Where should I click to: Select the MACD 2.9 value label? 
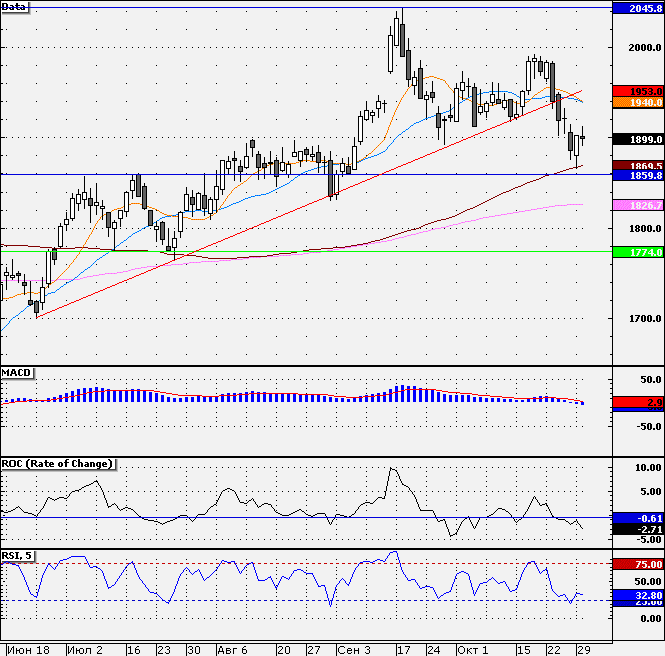(x=638, y=402)
